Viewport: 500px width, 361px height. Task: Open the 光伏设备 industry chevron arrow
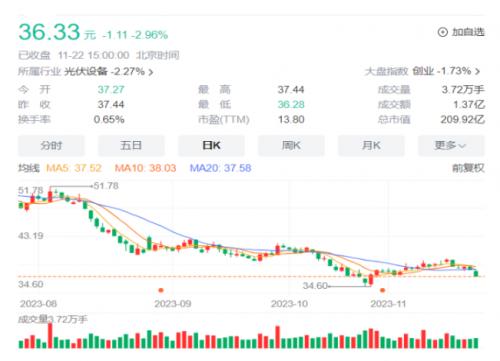click(151, 72)
